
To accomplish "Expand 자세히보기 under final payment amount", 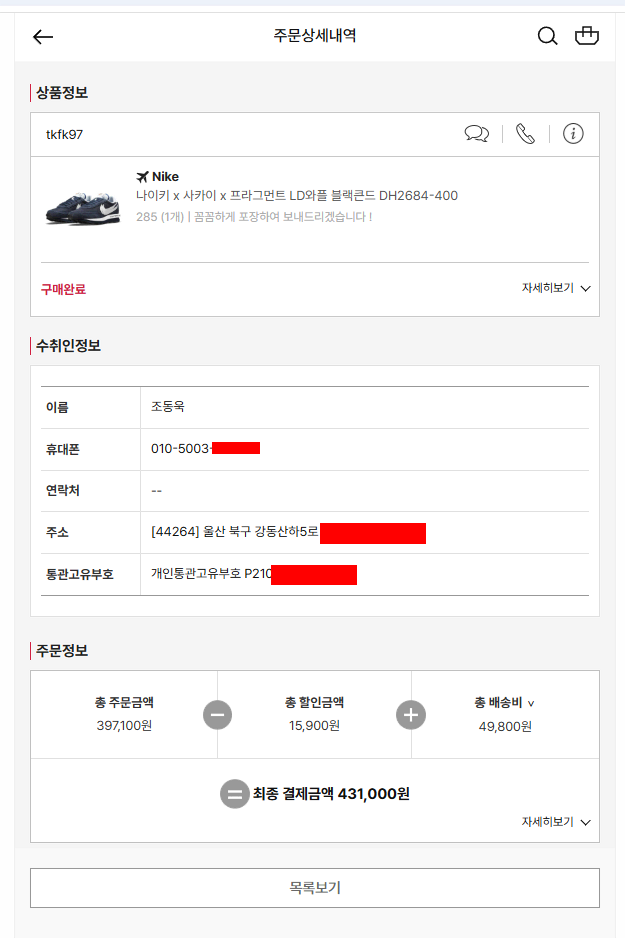I will tap(556, 822).
